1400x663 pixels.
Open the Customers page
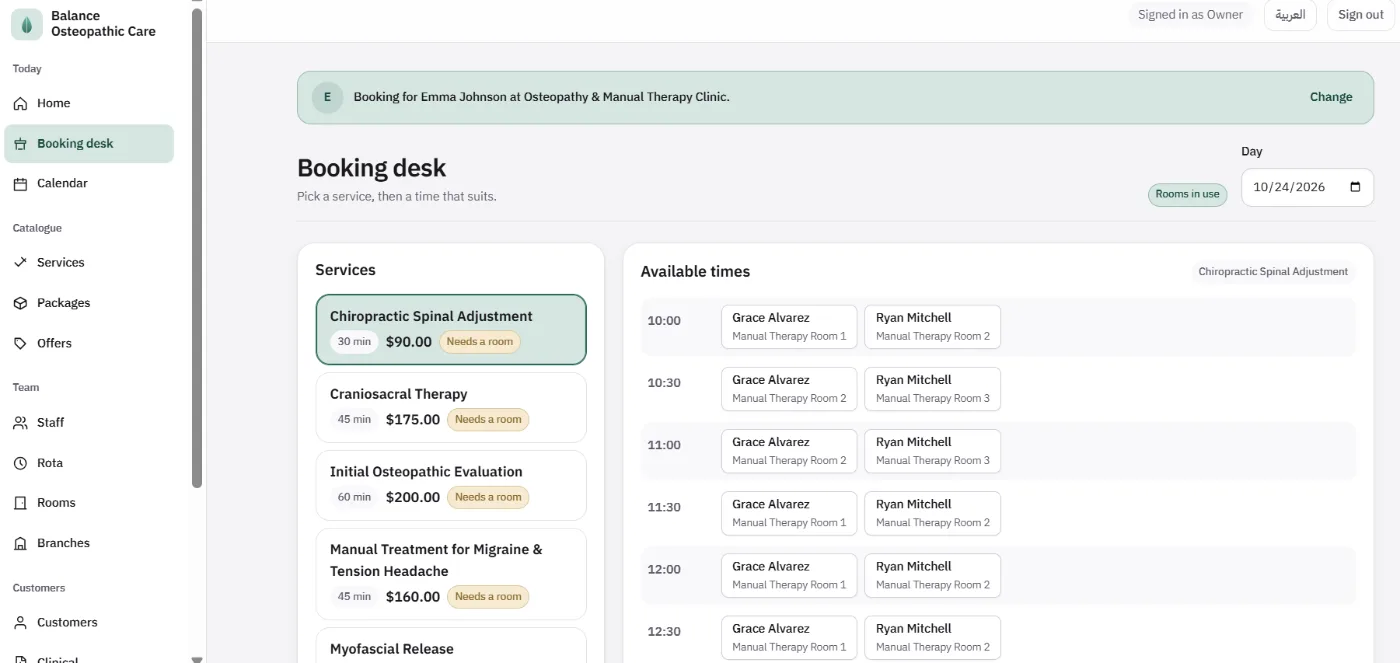click(89, 622)
